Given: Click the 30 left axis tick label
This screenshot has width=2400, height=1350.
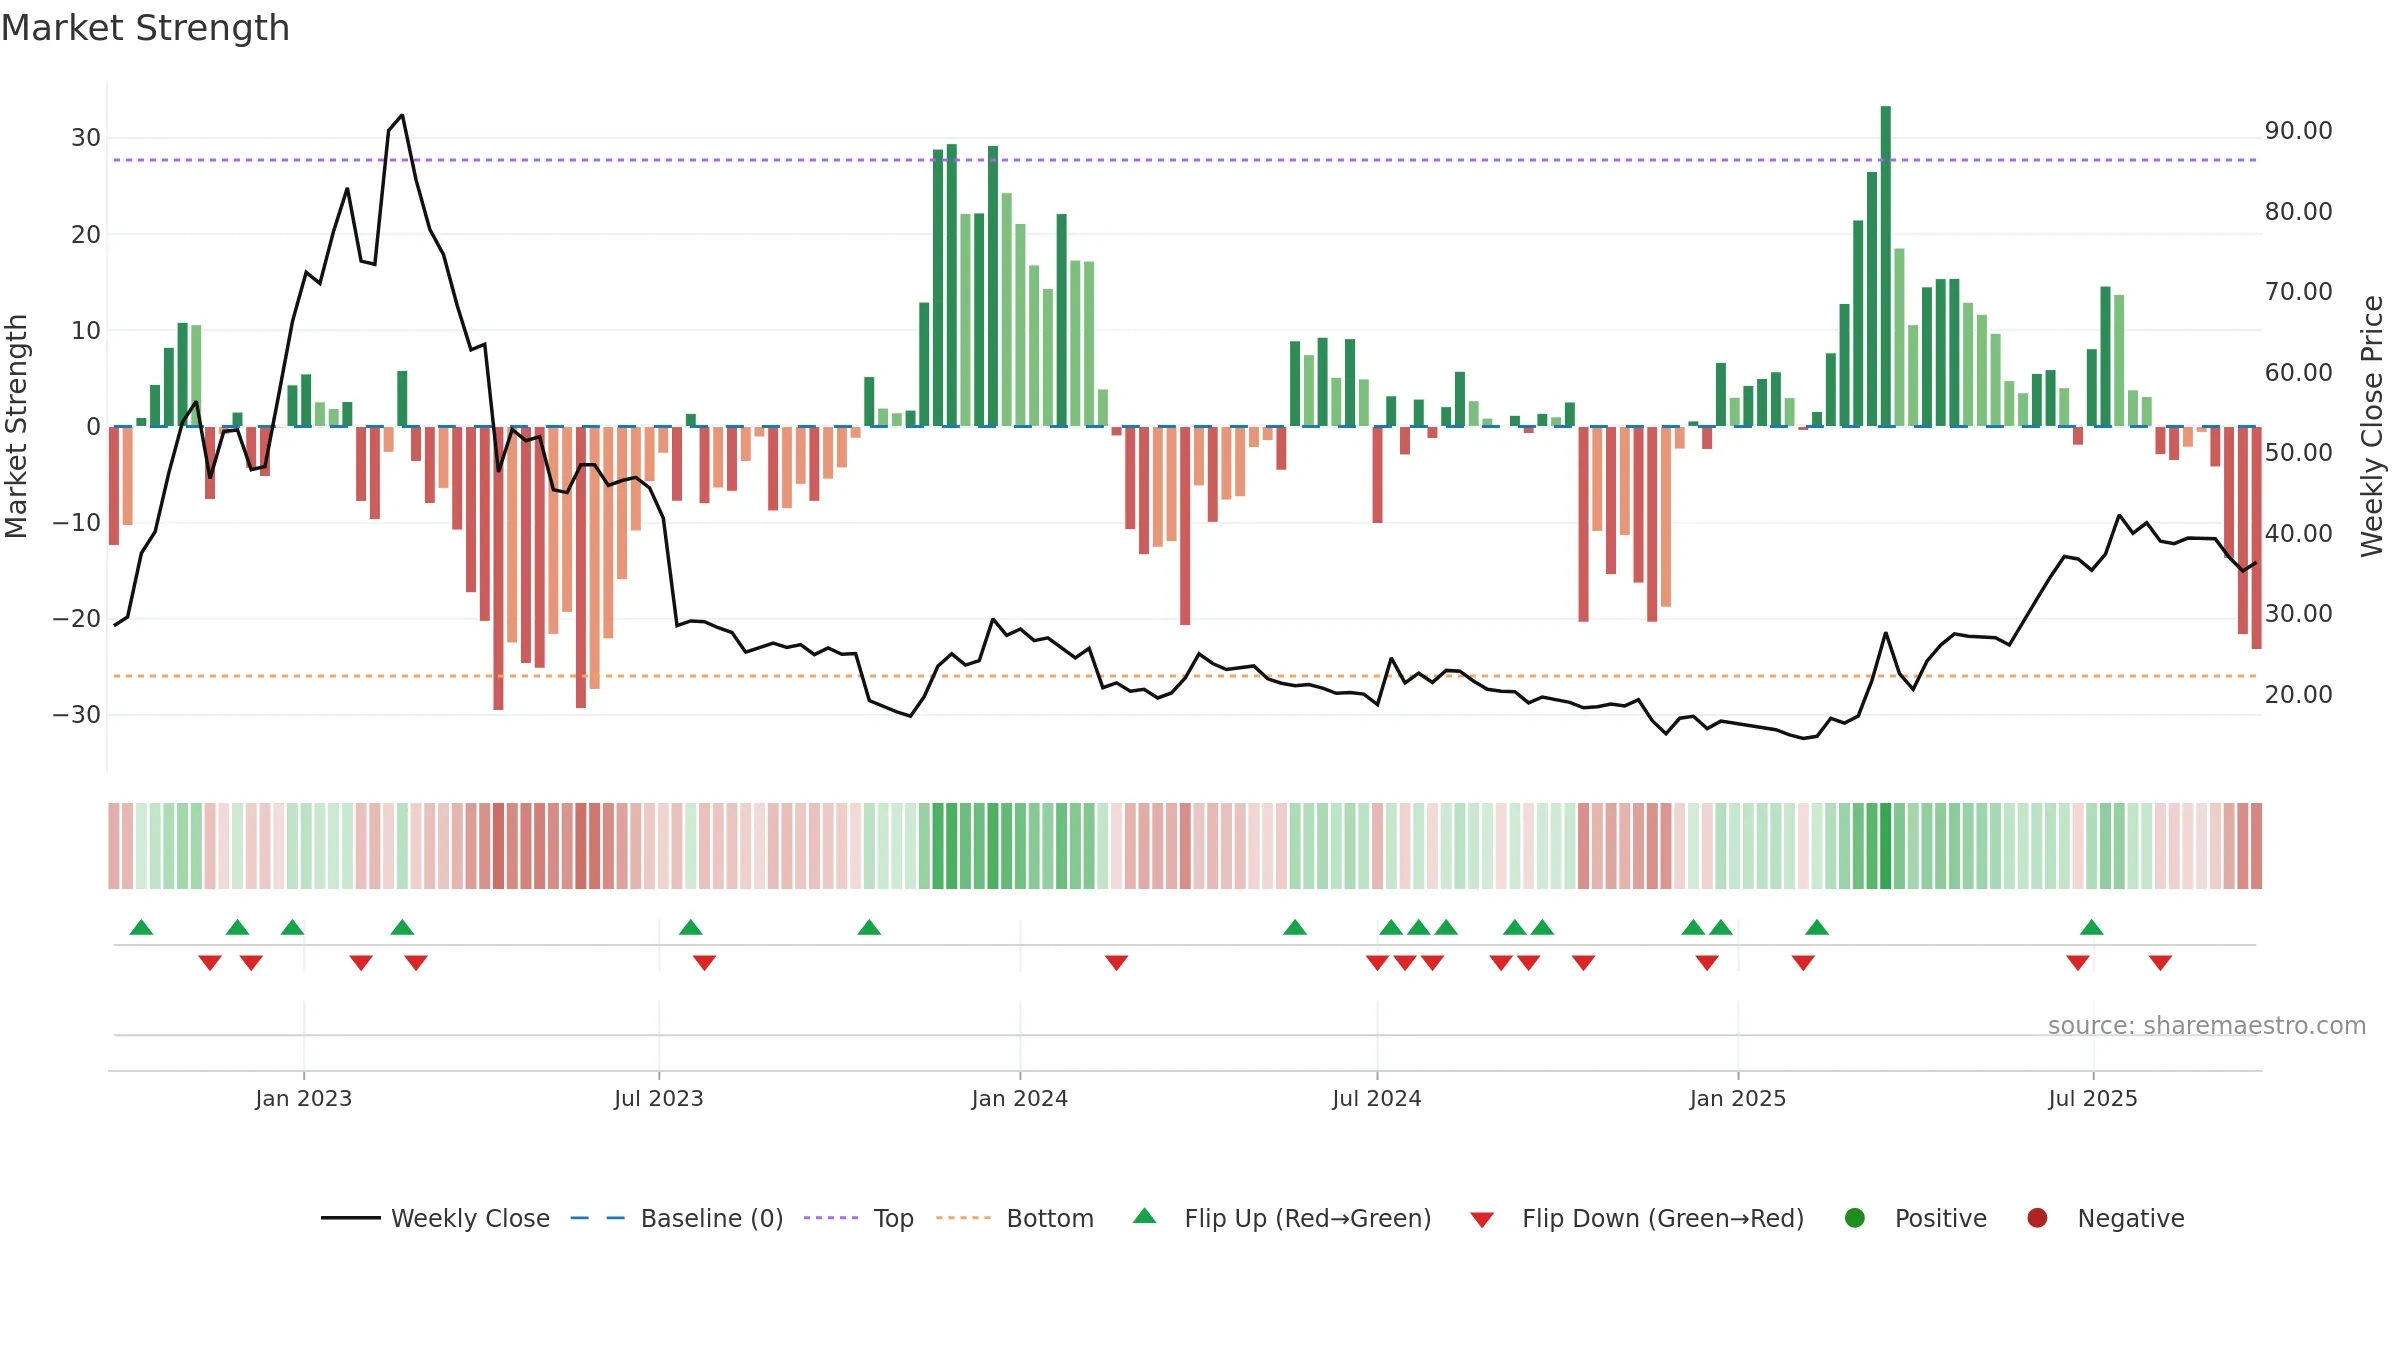Looking at the screenshot, I should click(x=86, y=138).
